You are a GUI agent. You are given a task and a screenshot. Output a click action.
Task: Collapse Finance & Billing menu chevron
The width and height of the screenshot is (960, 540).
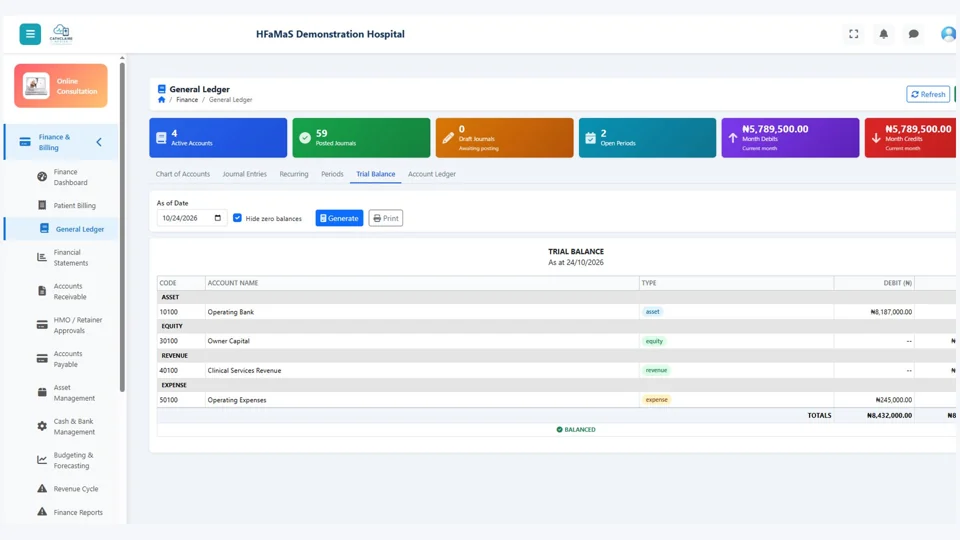point(99,142)
